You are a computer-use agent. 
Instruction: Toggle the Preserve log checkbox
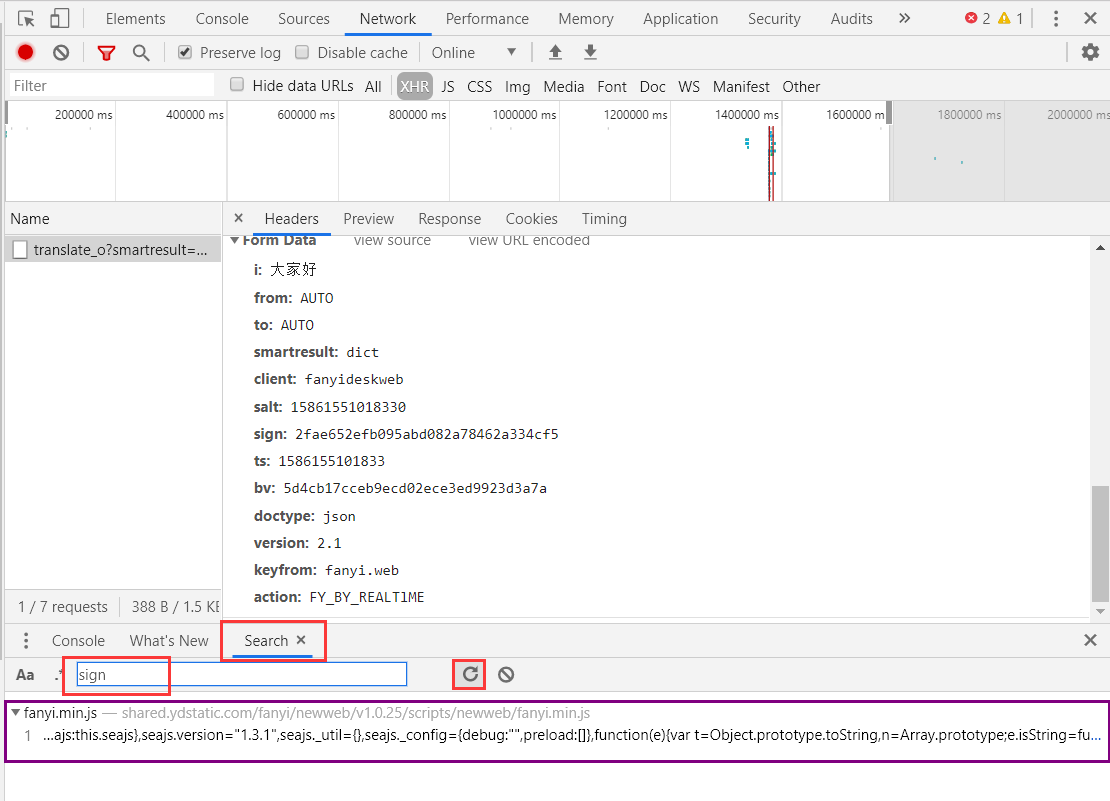click(185, 52)
